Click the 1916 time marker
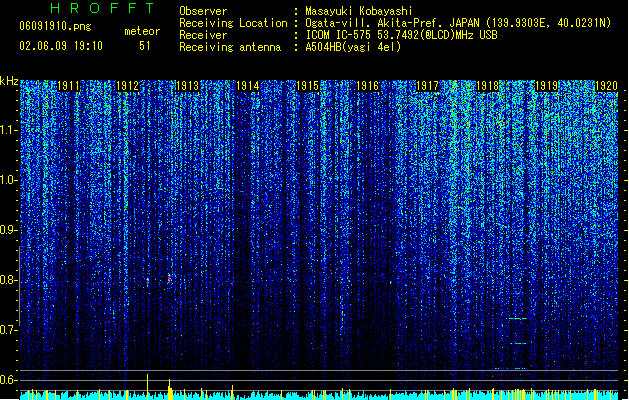The width and height of the screenshot is (629, 400). 367,86
